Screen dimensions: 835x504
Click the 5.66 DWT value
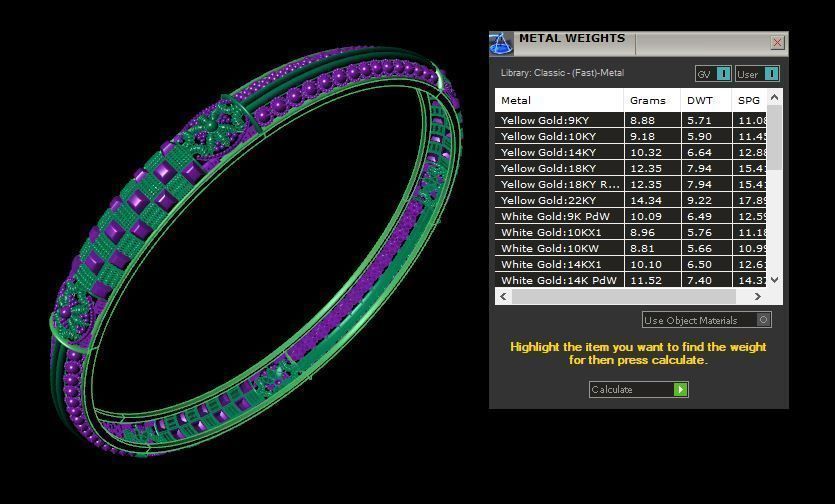[699, 248]
